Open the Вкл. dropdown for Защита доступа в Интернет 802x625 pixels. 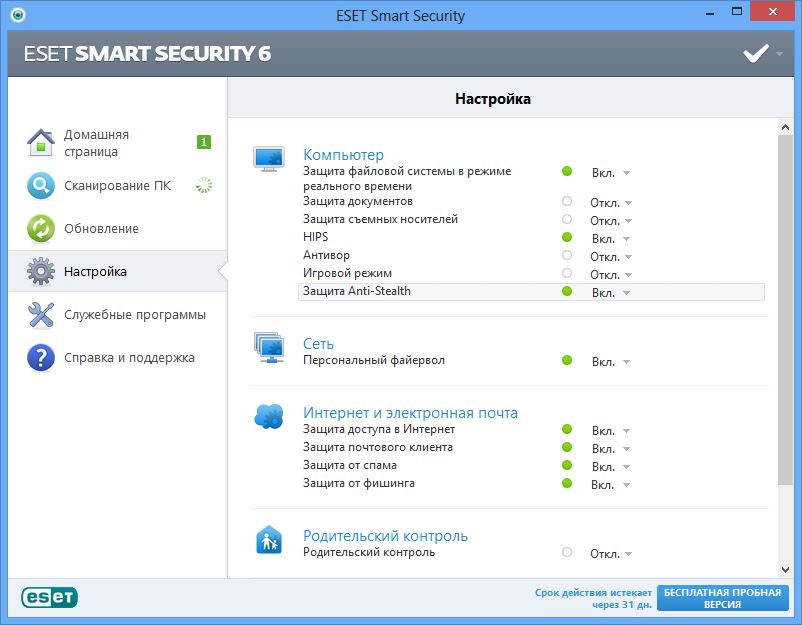[x=611, y=431]
